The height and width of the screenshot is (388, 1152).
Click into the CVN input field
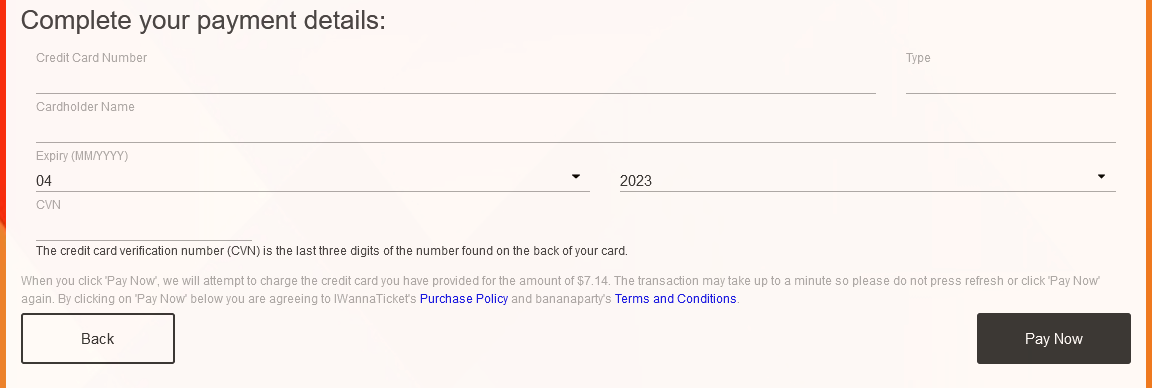click(x=144, y=229)
